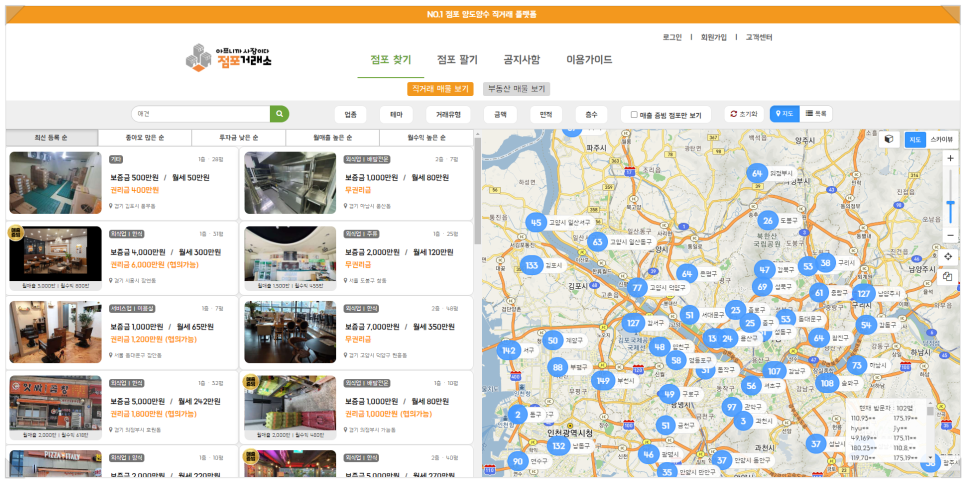Switch to 목록 list view toggle
The image size is (966, 483).
pyautogui.click(x=816, y=114)
